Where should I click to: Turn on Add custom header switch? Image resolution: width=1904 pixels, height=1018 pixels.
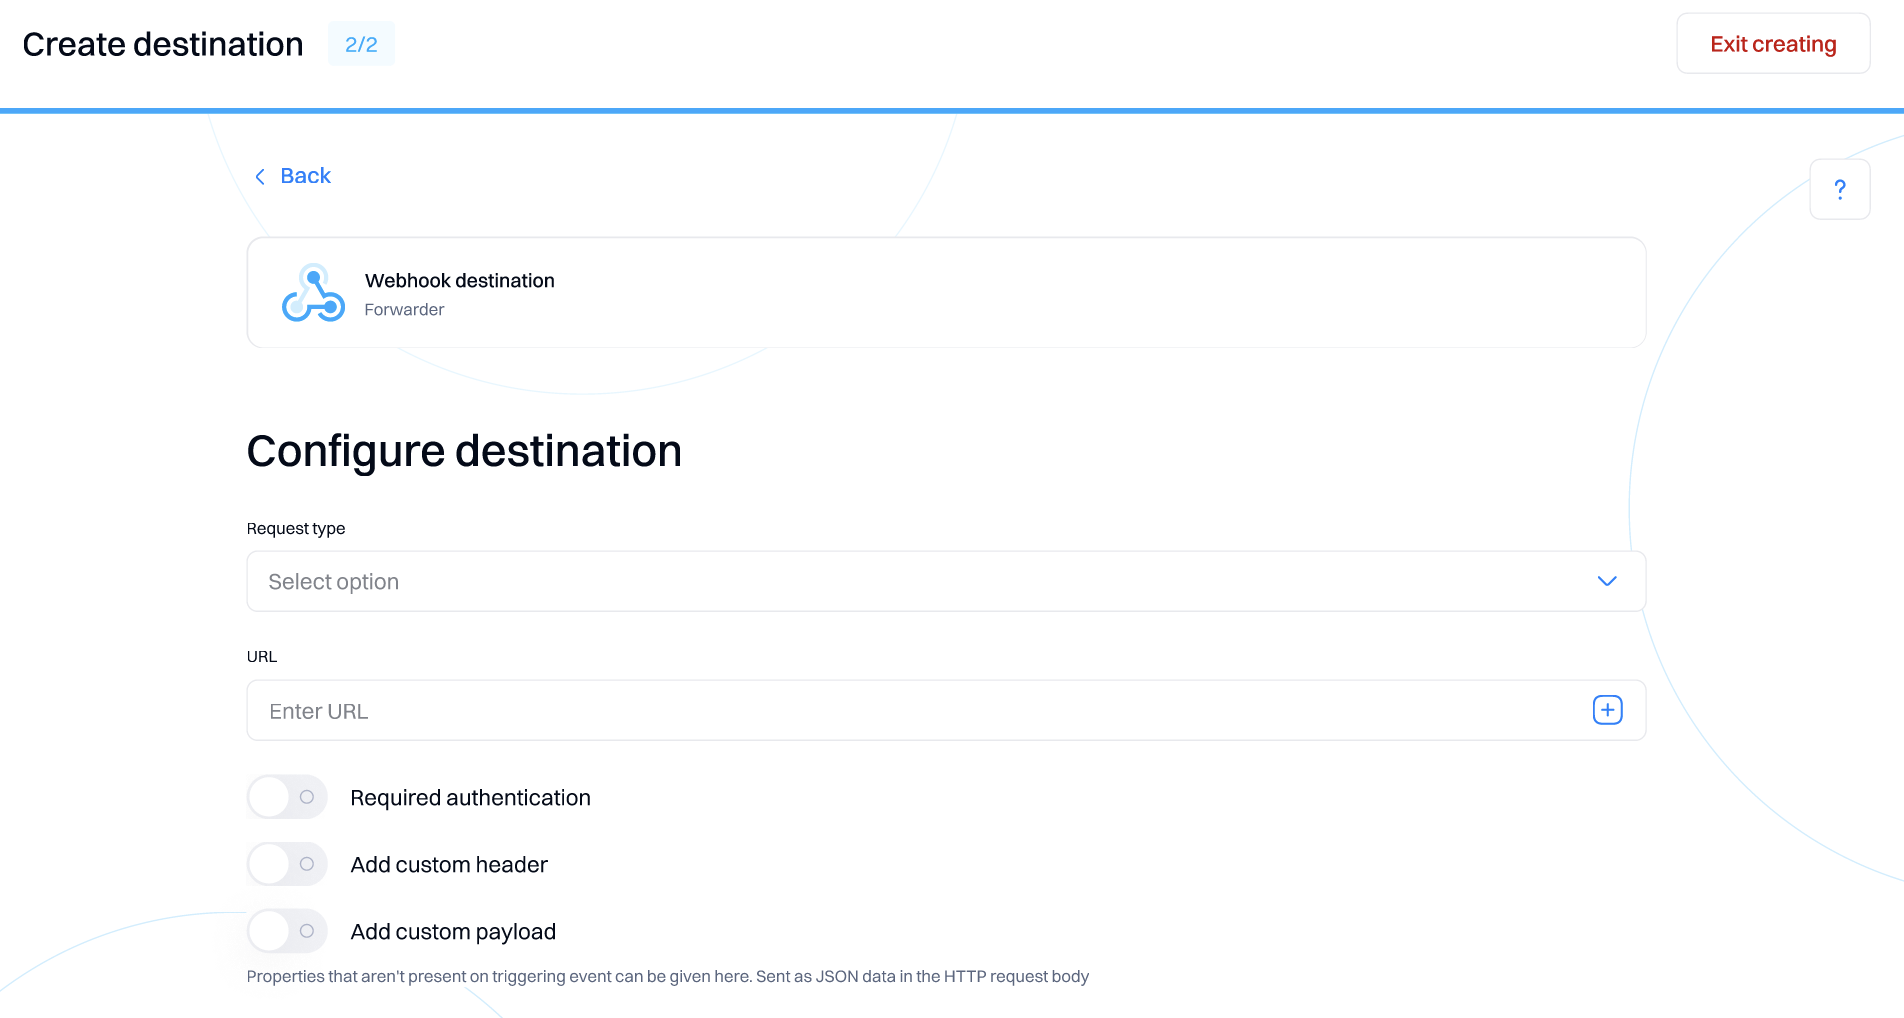pyautogui.click(x=287, y=864)
